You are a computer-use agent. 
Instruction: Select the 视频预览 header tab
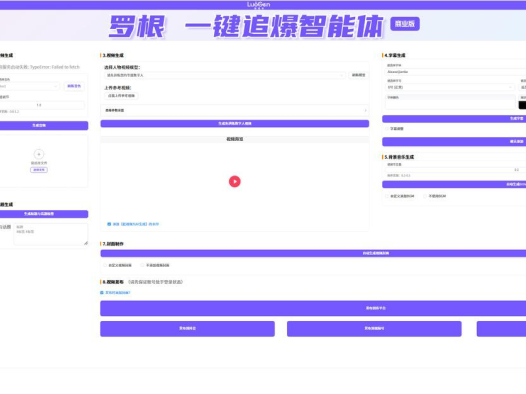point(234,139)
